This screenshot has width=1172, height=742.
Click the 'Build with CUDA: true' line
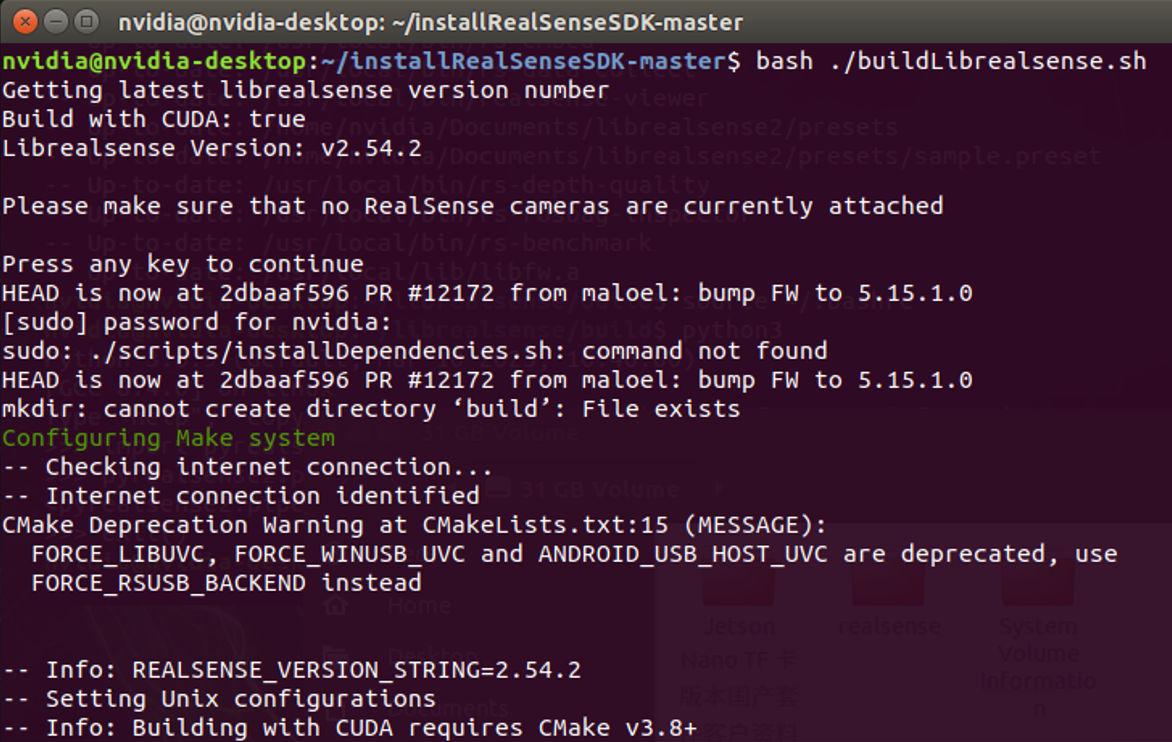153,119
